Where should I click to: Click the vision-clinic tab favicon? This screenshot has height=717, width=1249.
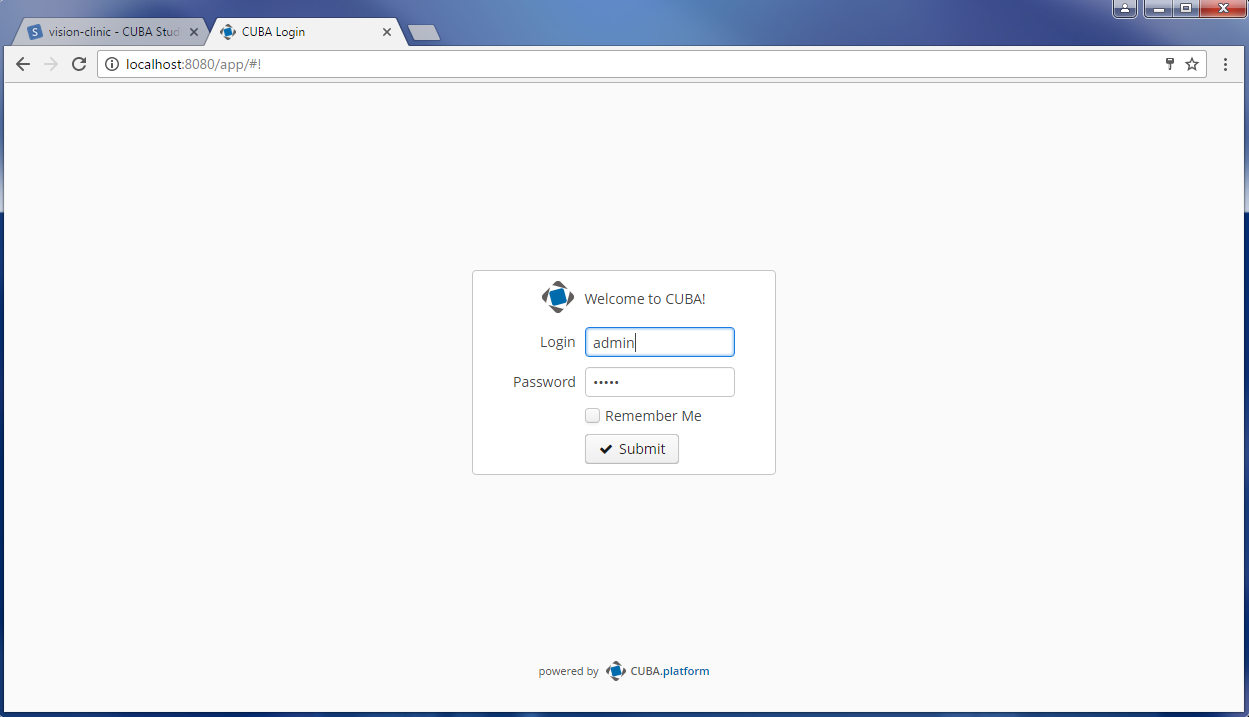(x=36, y=32)
